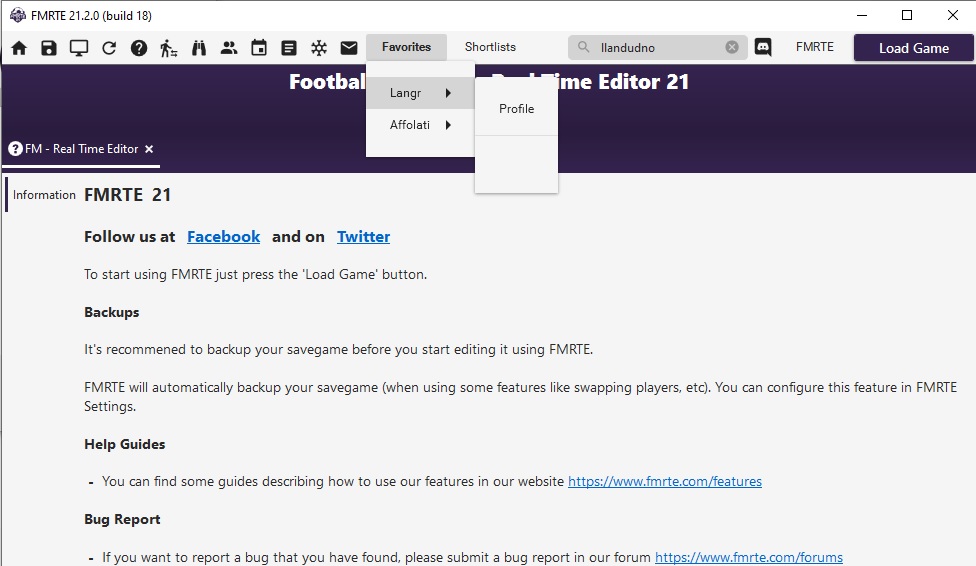Open the Facebook link
The image size is (976, 566).
pyautogui.click(x=223, y=237)
